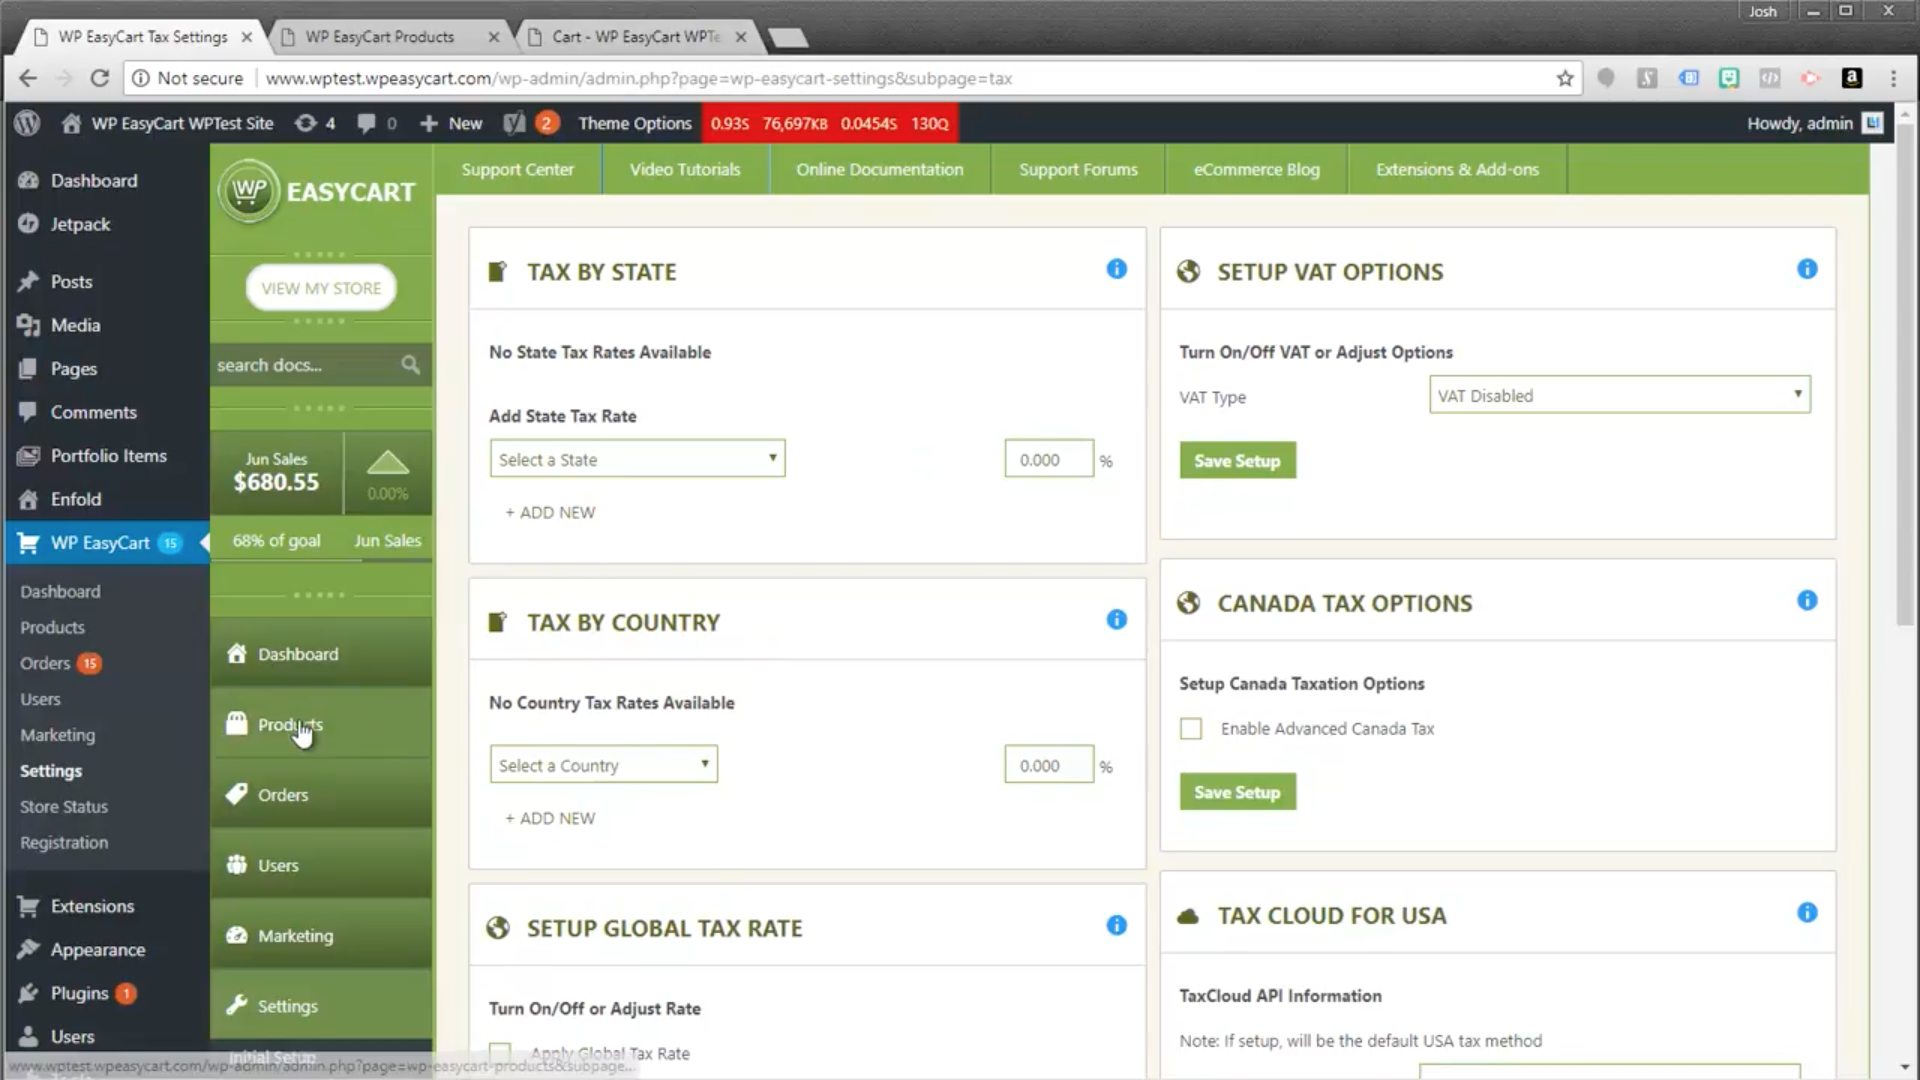This screenshot has height=1080, width=1920.
Task: Enter value in State Tax Rate percentage field
Action: [1048, 459]
